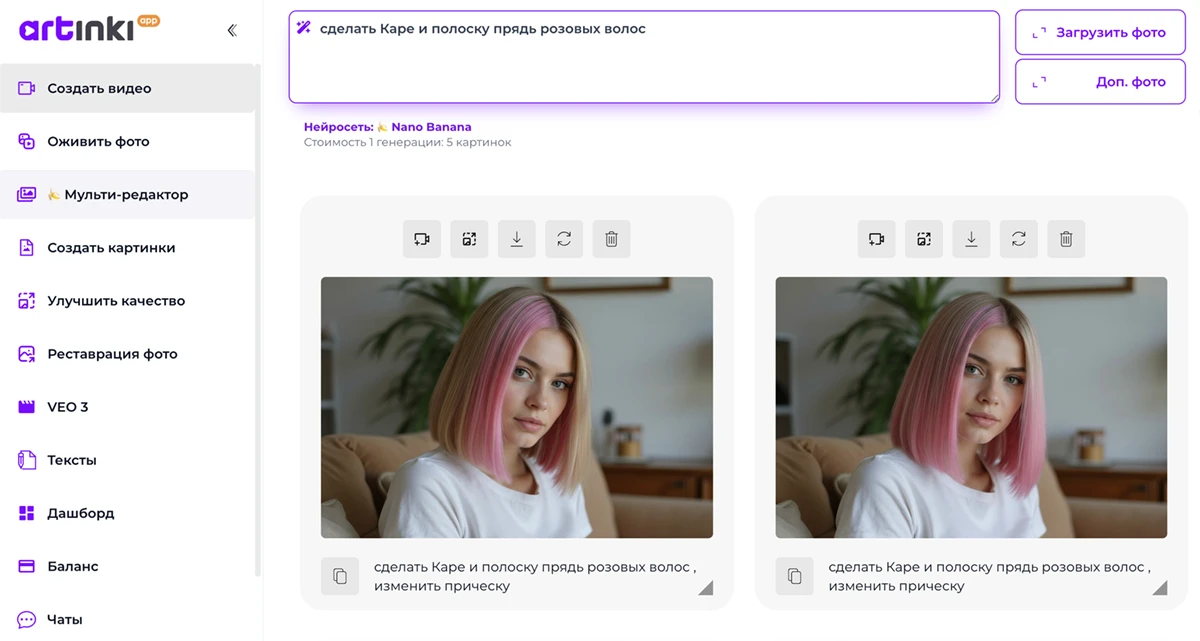Regenerate the right image with refresh icon
The image size is (1200, 641).
click(1018, 239)
